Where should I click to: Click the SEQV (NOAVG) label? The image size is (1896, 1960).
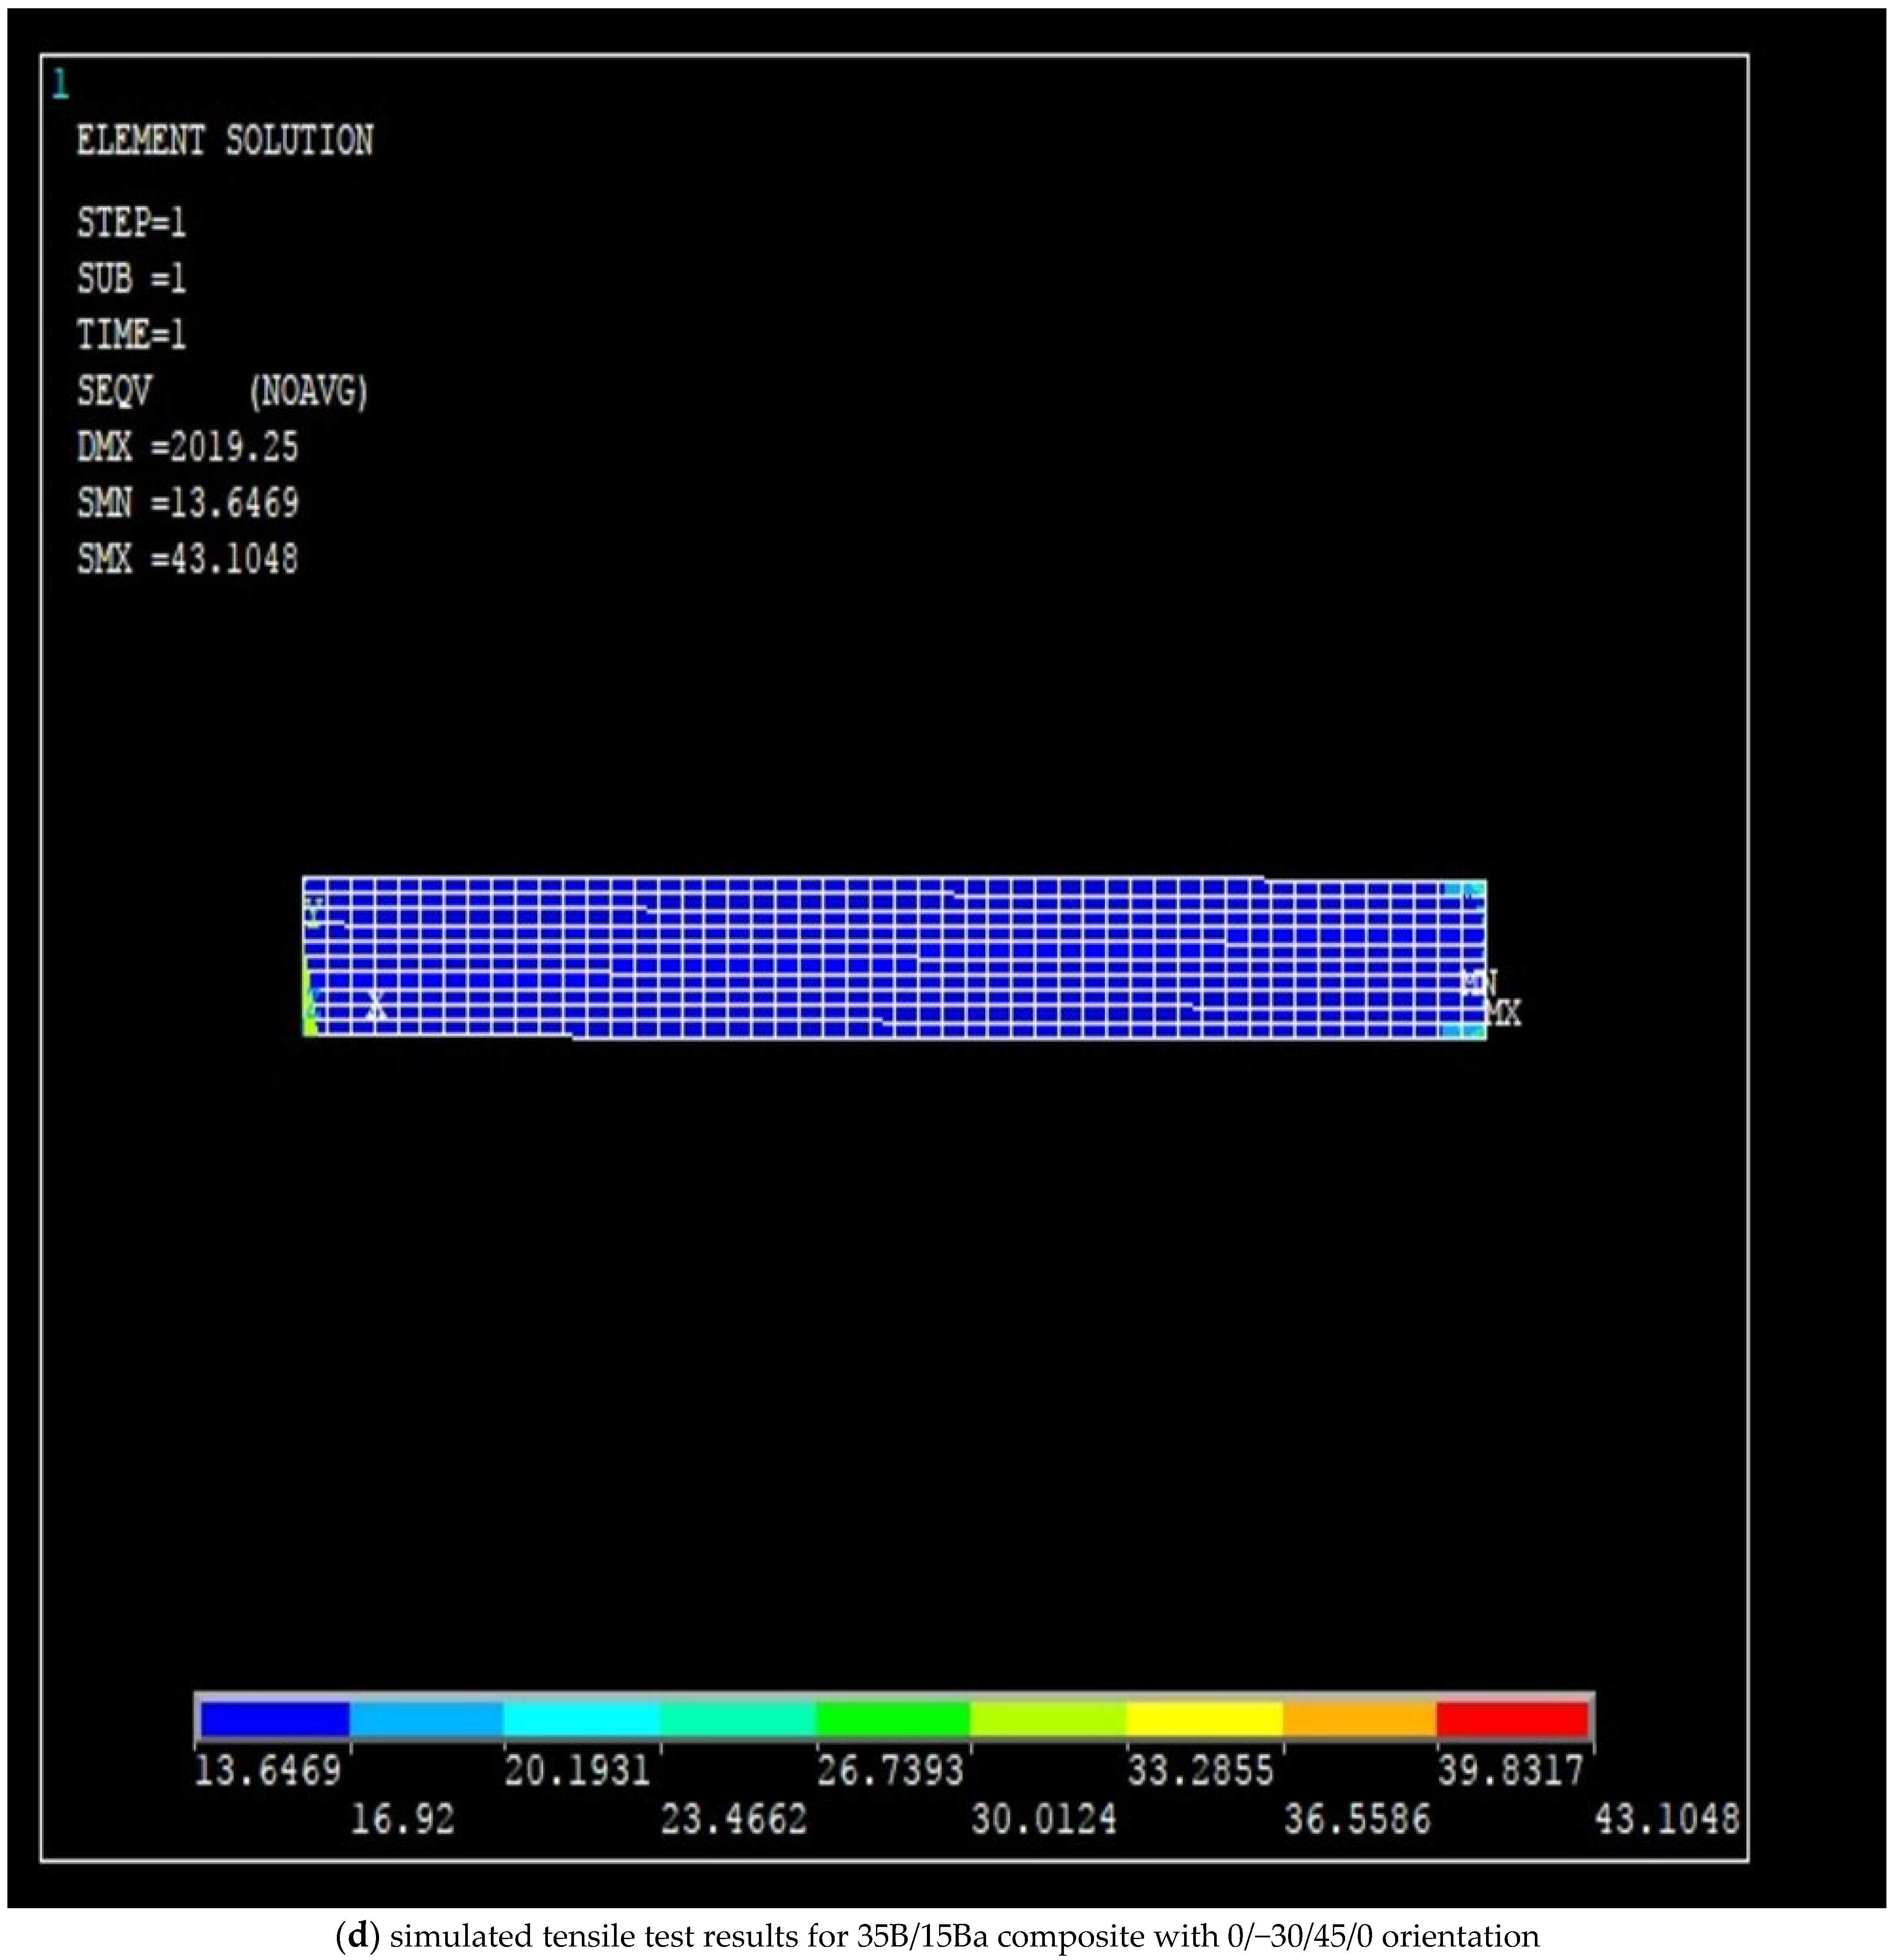(x=222, y=391)
